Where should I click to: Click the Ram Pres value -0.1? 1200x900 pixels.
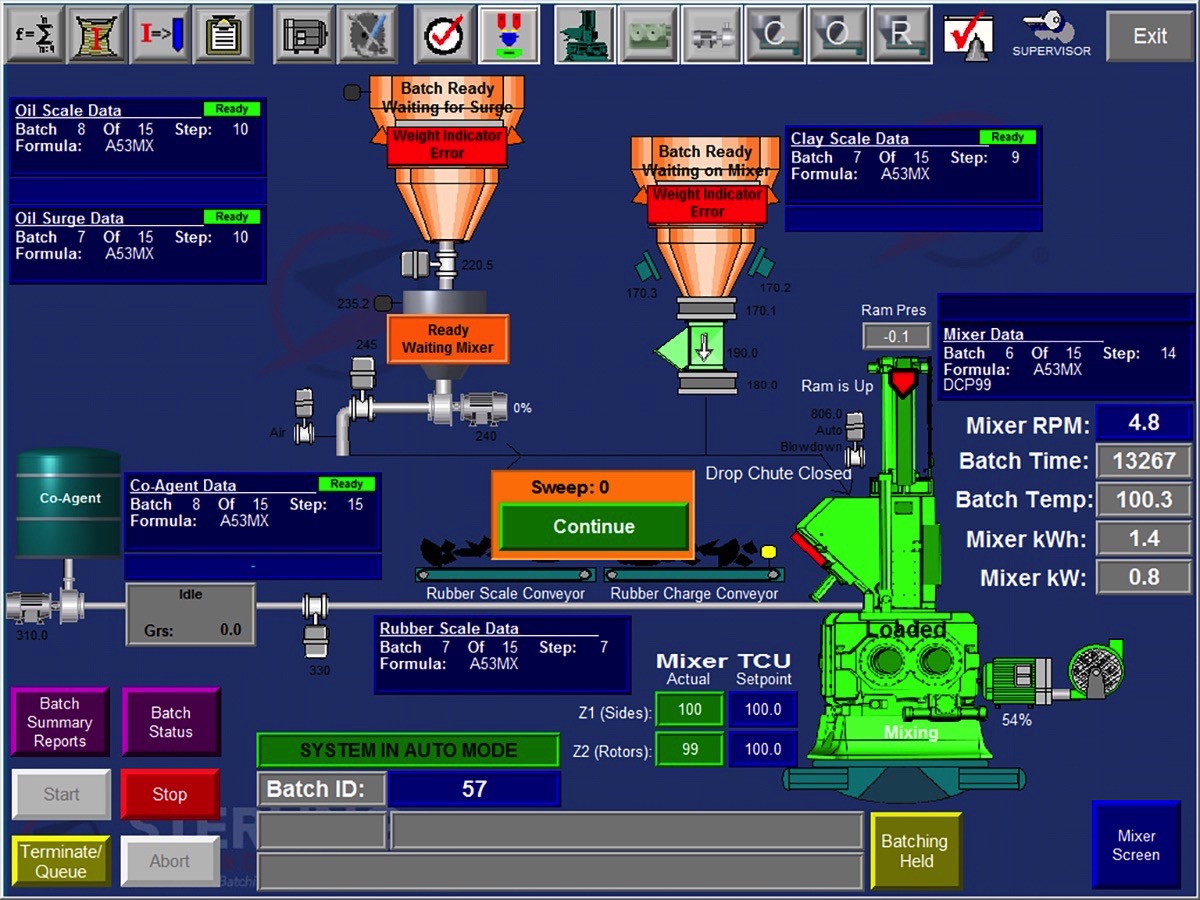tap(897, 336)
